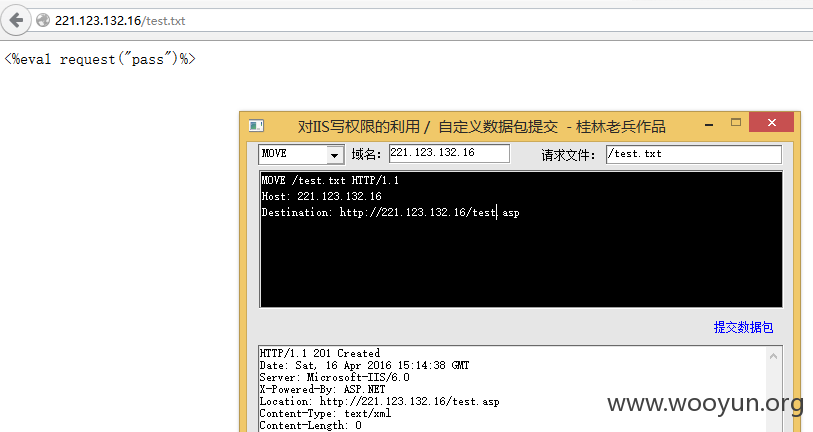Click the eval request code on the page

[100, 59]
